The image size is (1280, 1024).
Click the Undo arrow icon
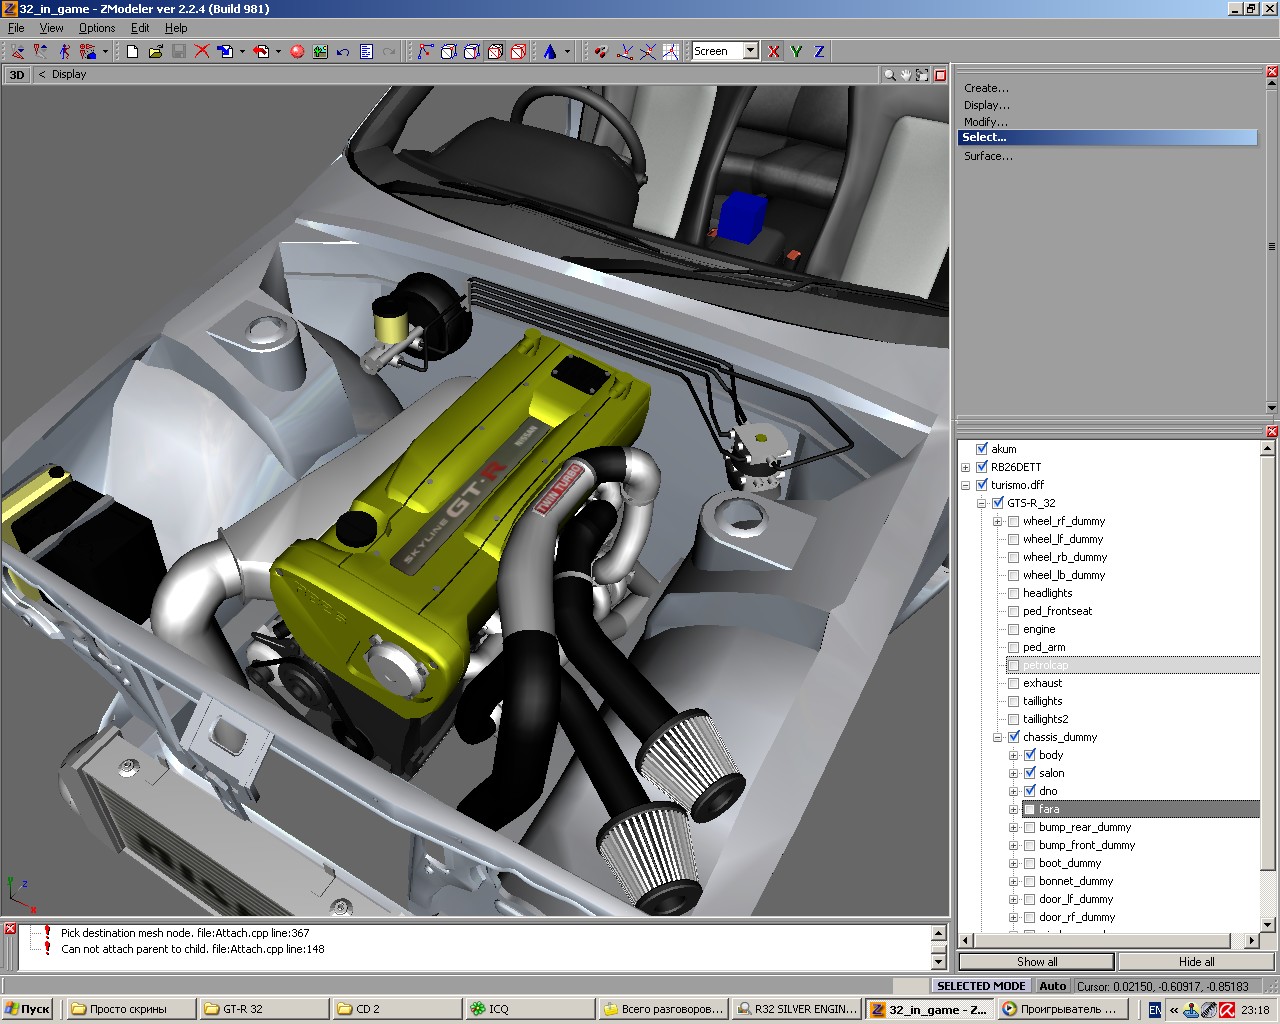click(343, 51)
